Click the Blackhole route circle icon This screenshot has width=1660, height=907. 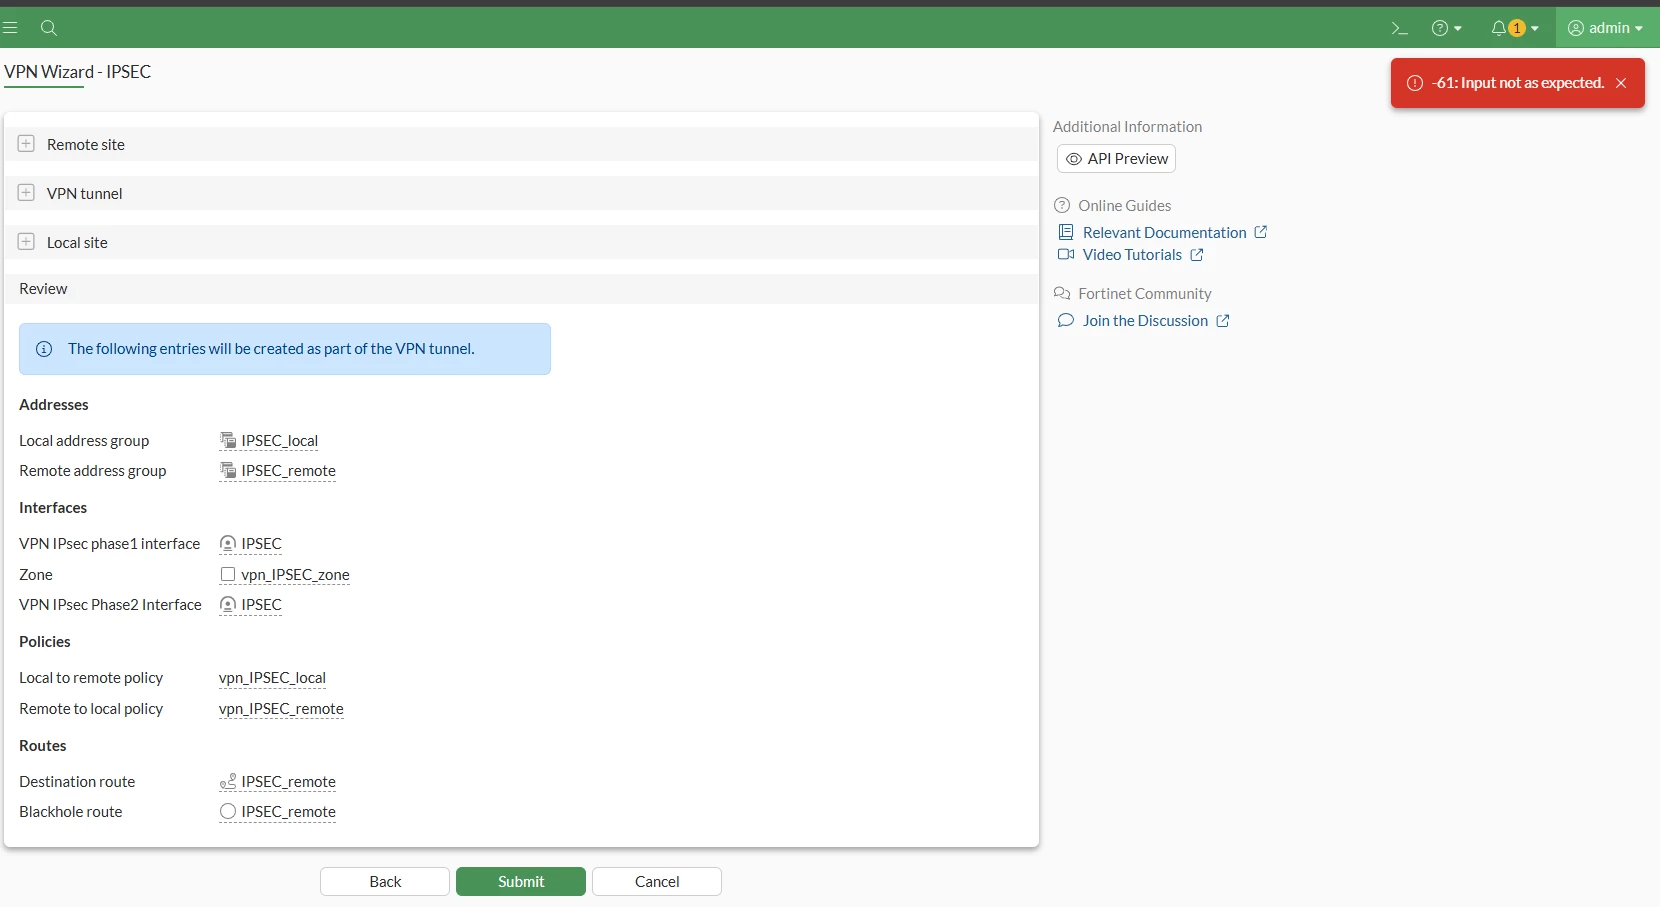pyautogui.click(x=228, y=812)
